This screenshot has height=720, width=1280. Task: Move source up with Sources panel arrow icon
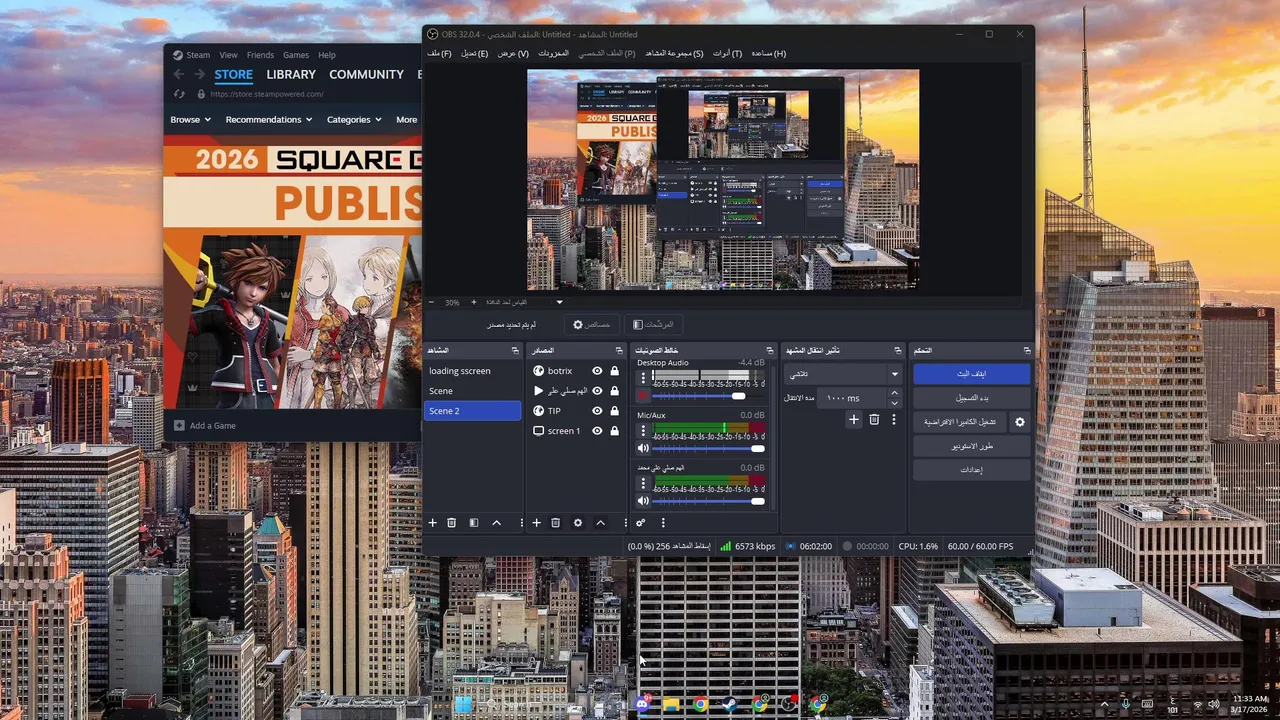(600, 523)
